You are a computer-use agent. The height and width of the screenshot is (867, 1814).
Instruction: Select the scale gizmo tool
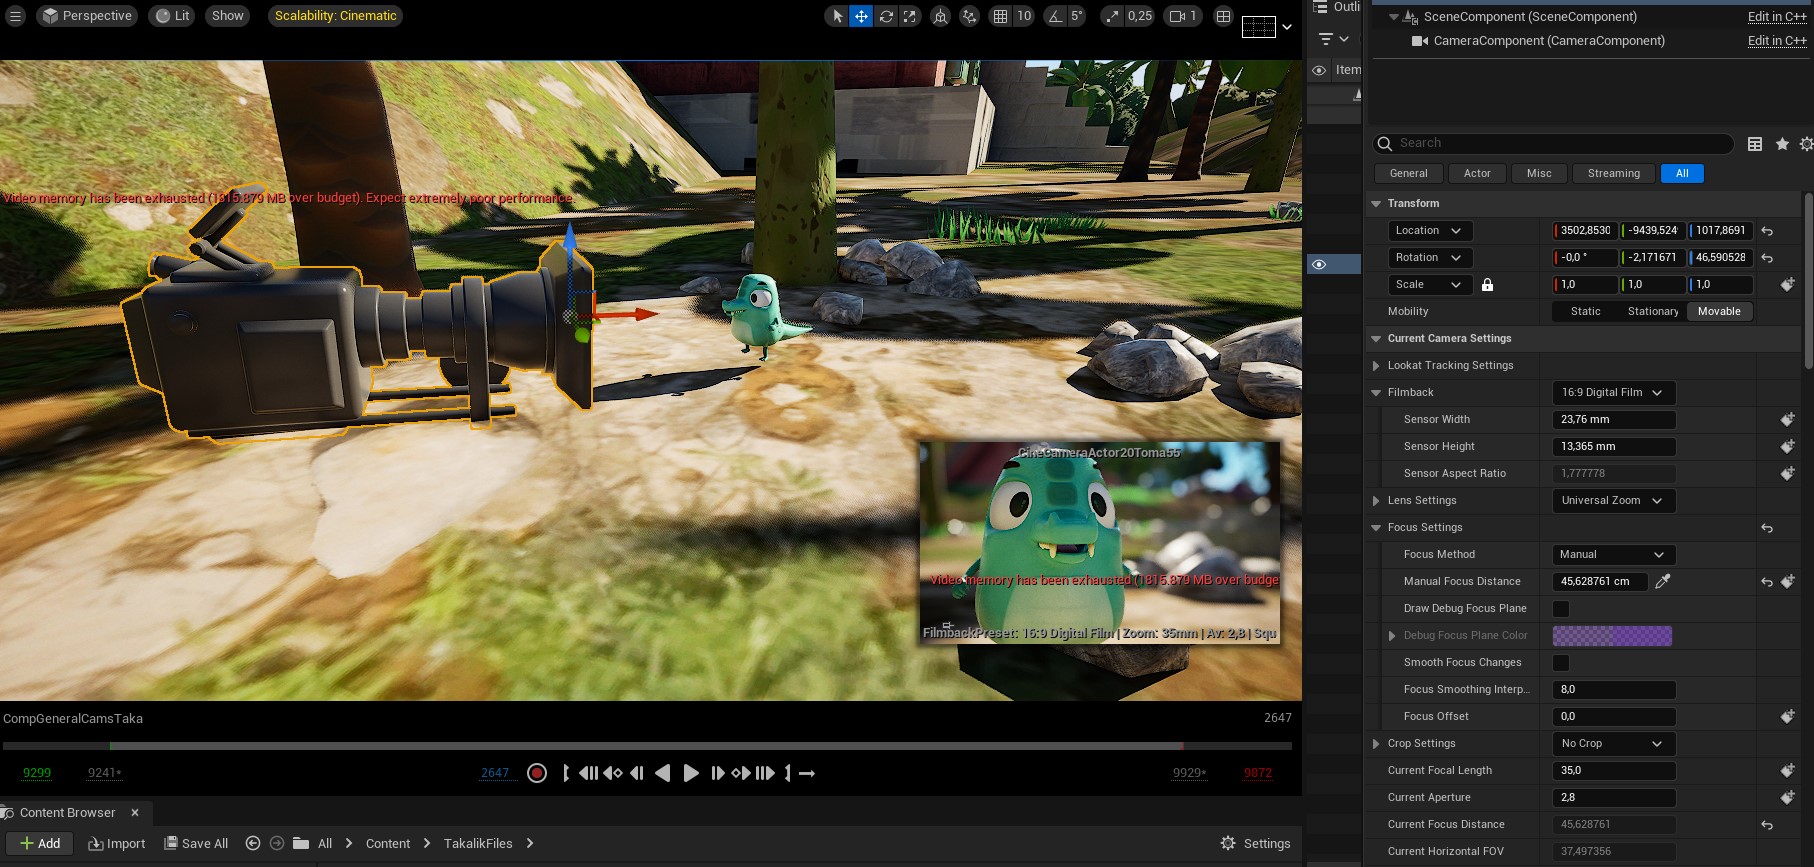[910, 16]
